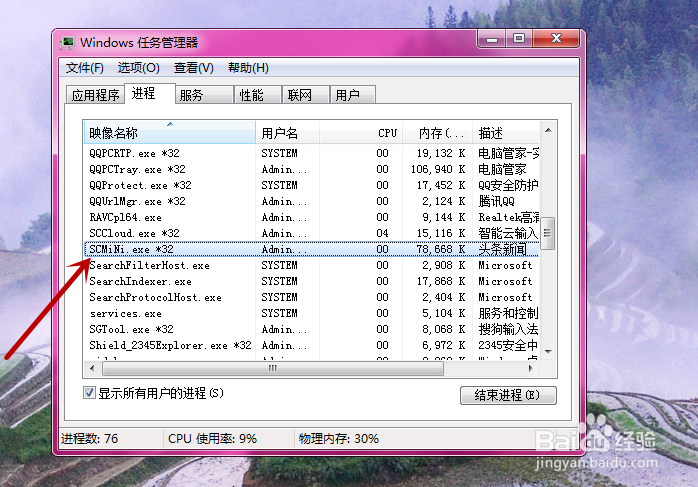Click the 106,940 K memory value

tap(438, 169)
